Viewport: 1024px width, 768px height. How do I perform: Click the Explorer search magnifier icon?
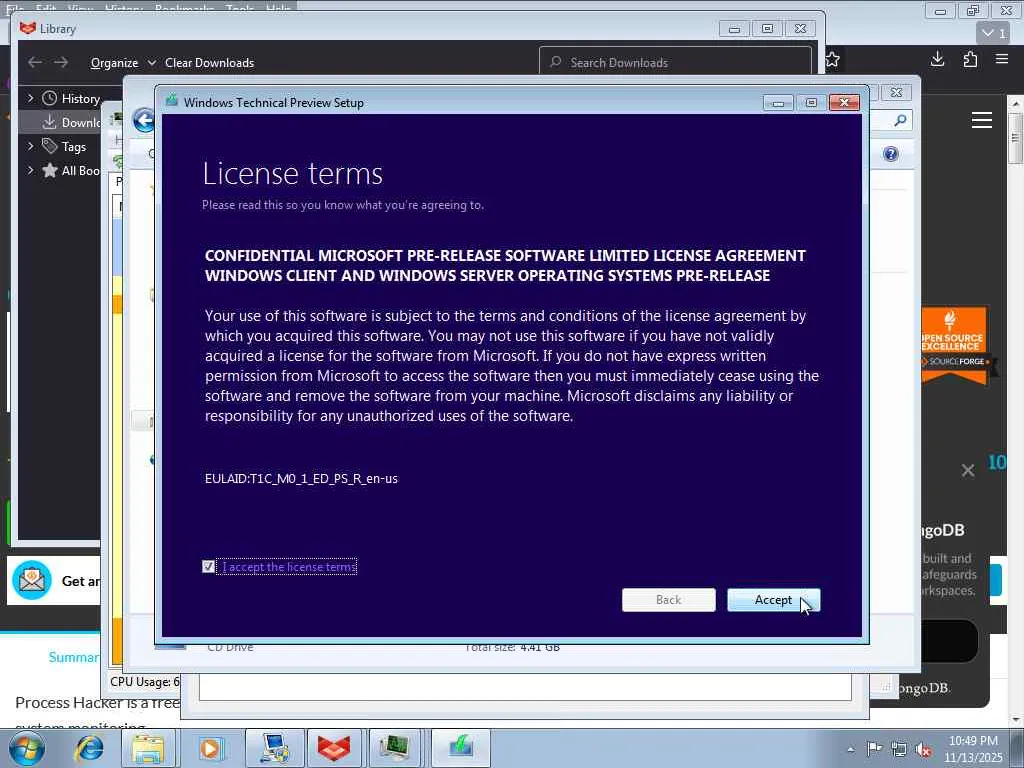(x=900, y=120)
